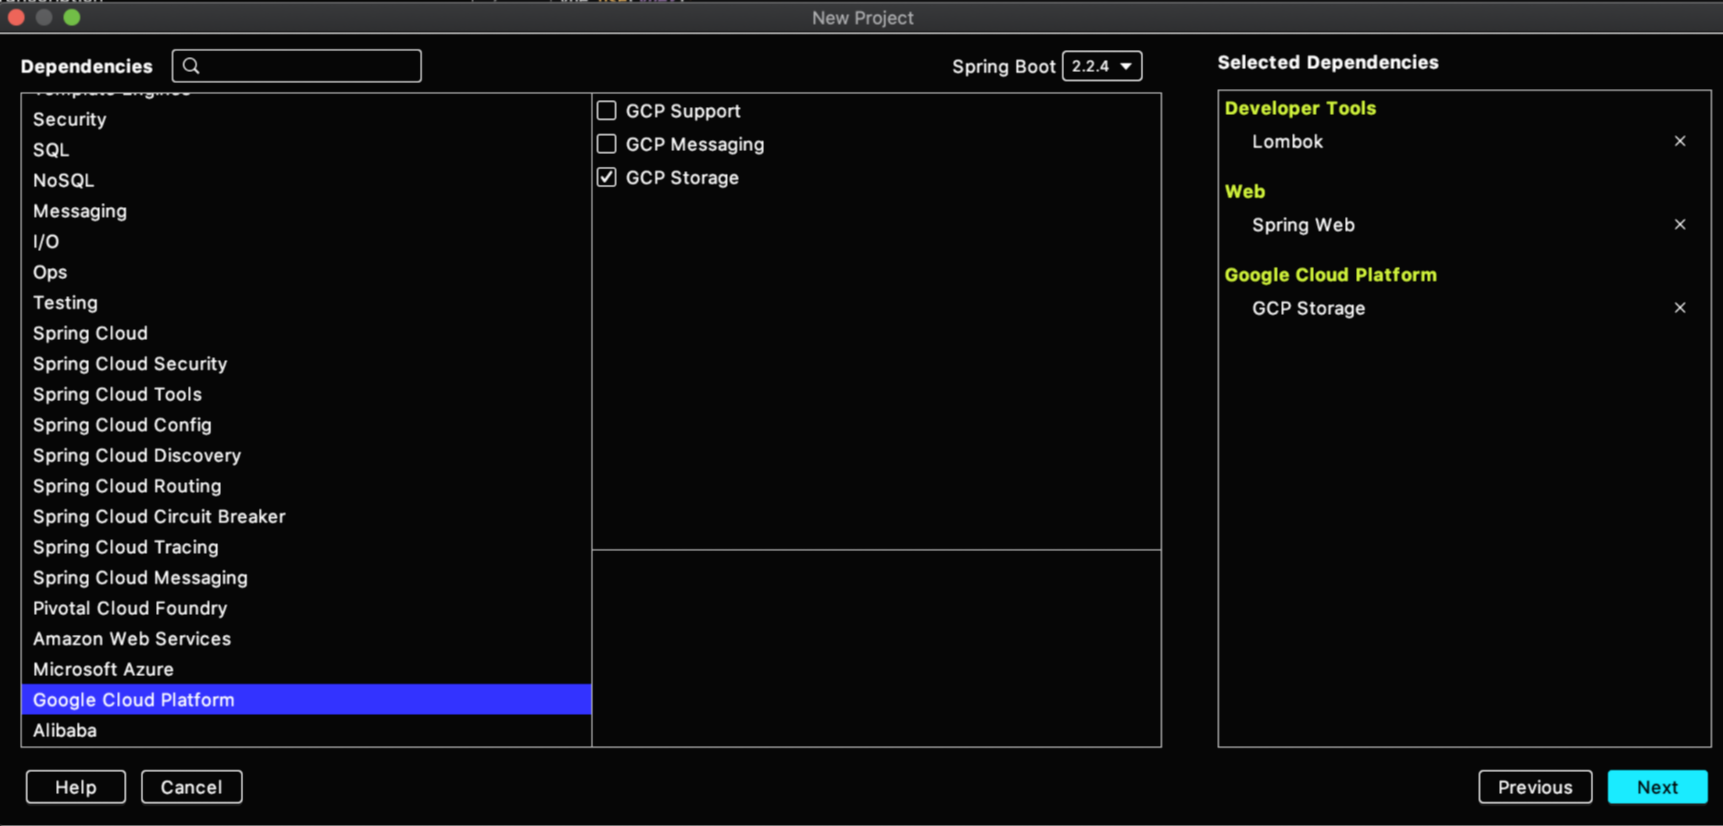Select the Spring Cloud Tools category

(306, 394)
